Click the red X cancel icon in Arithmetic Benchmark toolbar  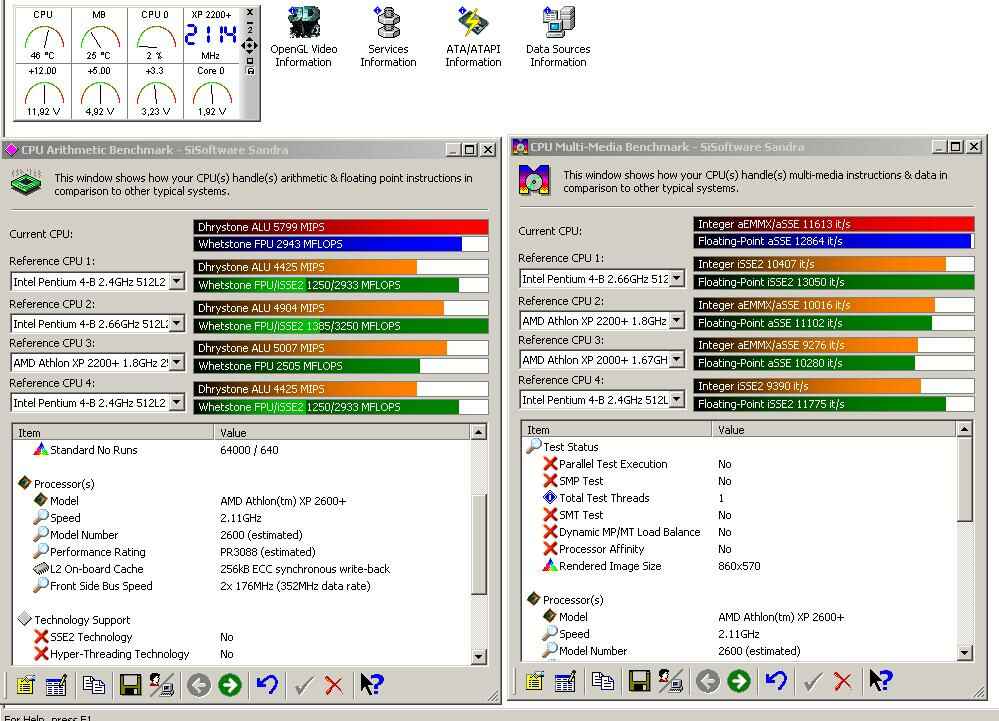334,685
